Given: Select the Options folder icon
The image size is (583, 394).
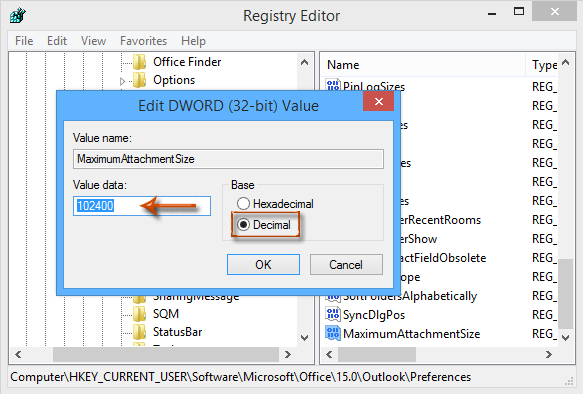Looking at the screenshot, I should (x=140, y=80).
